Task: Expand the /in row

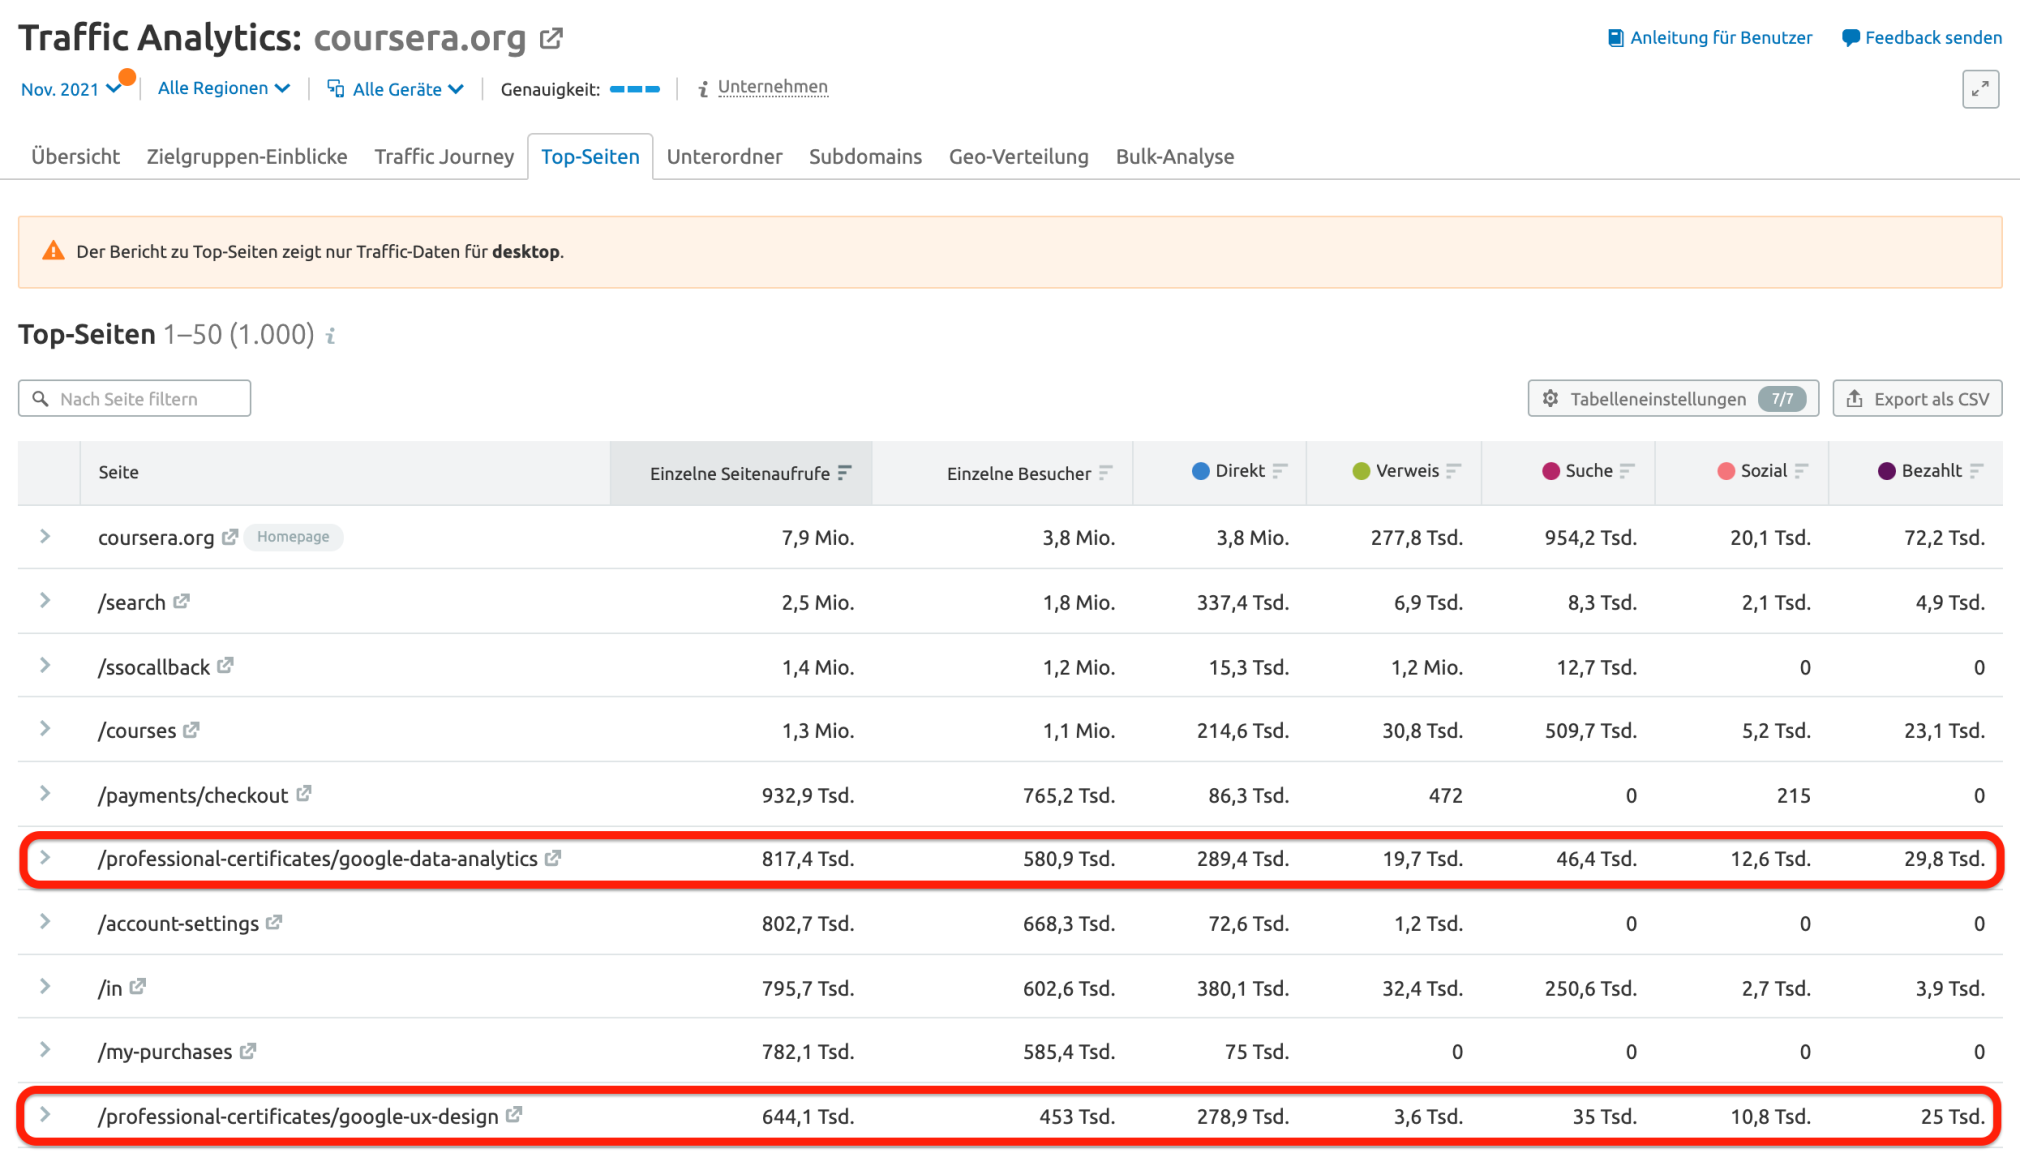Action: 45,986
